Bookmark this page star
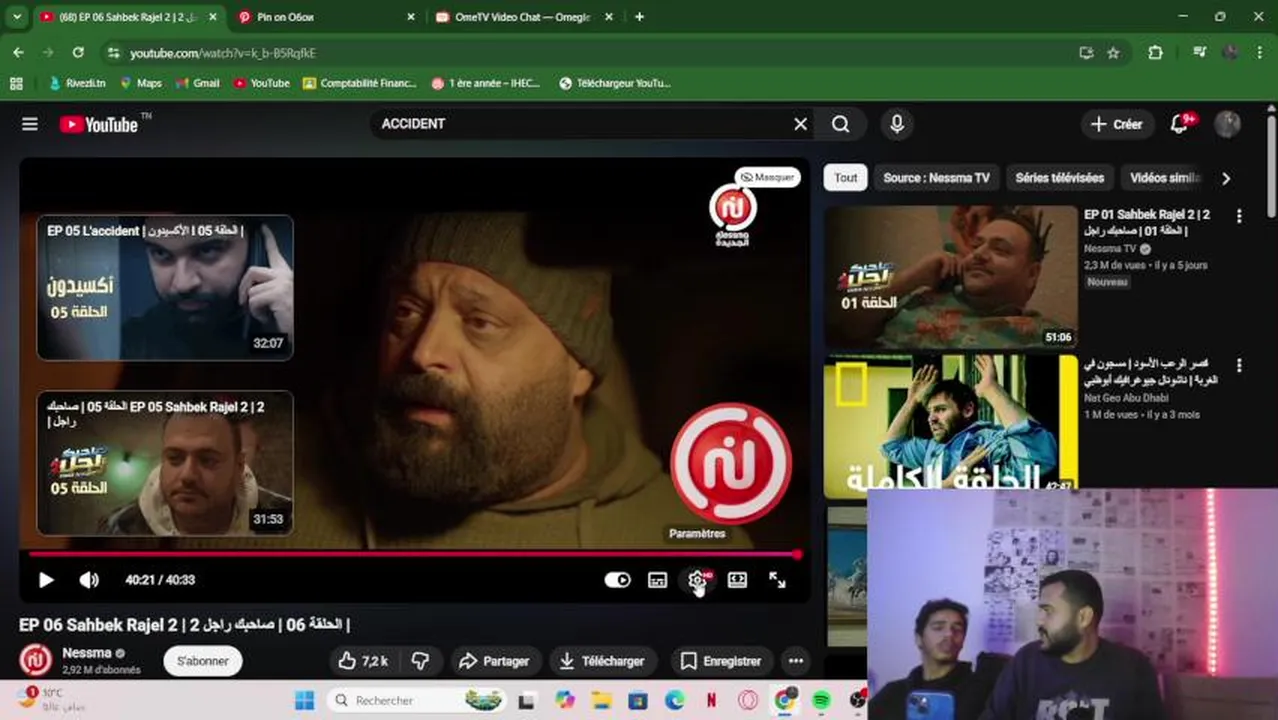The width and height of the screenshot is (1278, 720). (x=1113, y=53)
